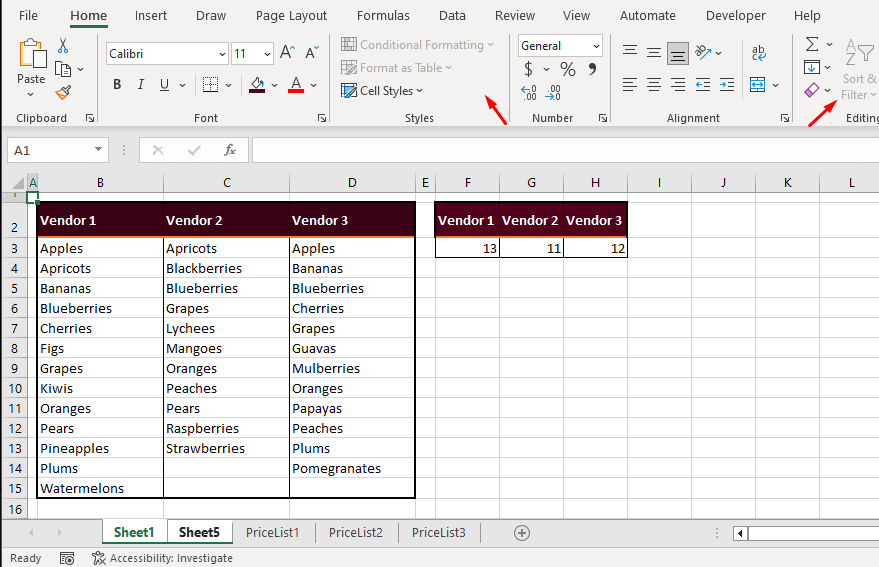Open the PriceList1 sheet tab
This screenshot has height=567, width=879.
pyautogui.click(x=272, y=532)
